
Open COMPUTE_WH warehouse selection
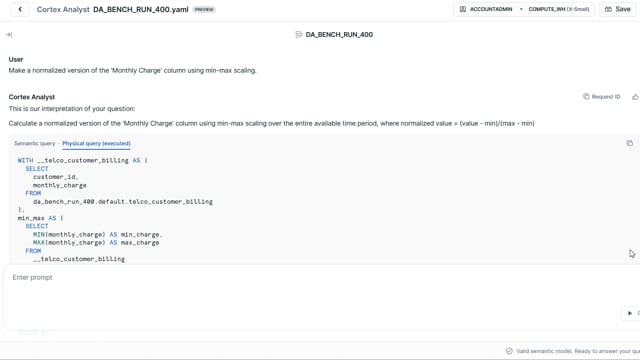pyautogui.click(x=558, y=9)
